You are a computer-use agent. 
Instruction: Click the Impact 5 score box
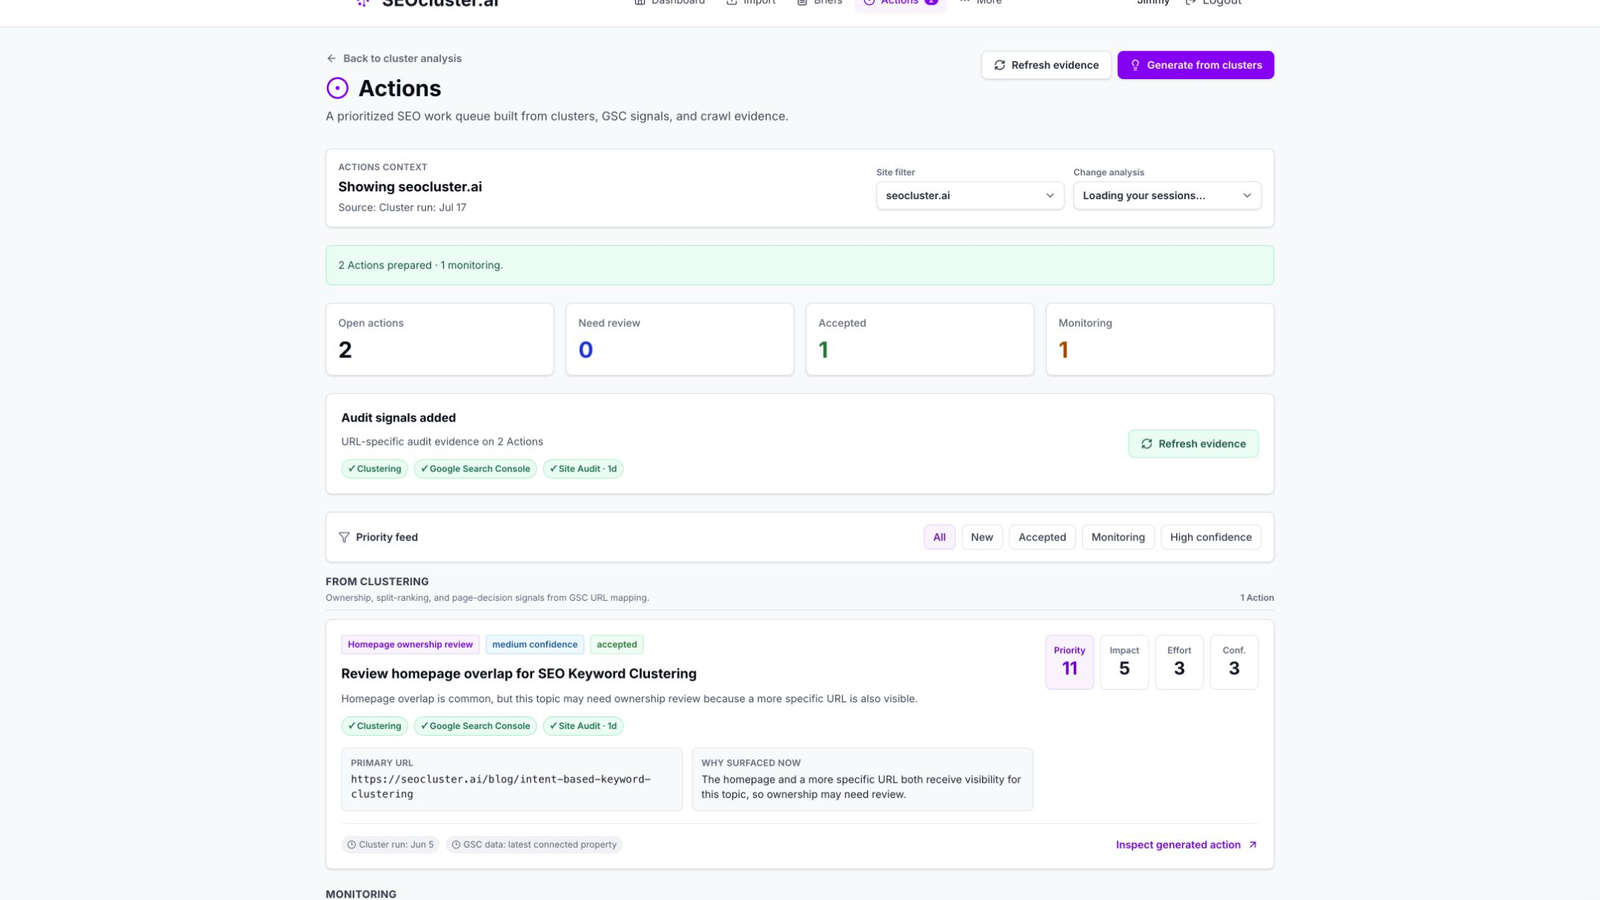click(1125, 662)
